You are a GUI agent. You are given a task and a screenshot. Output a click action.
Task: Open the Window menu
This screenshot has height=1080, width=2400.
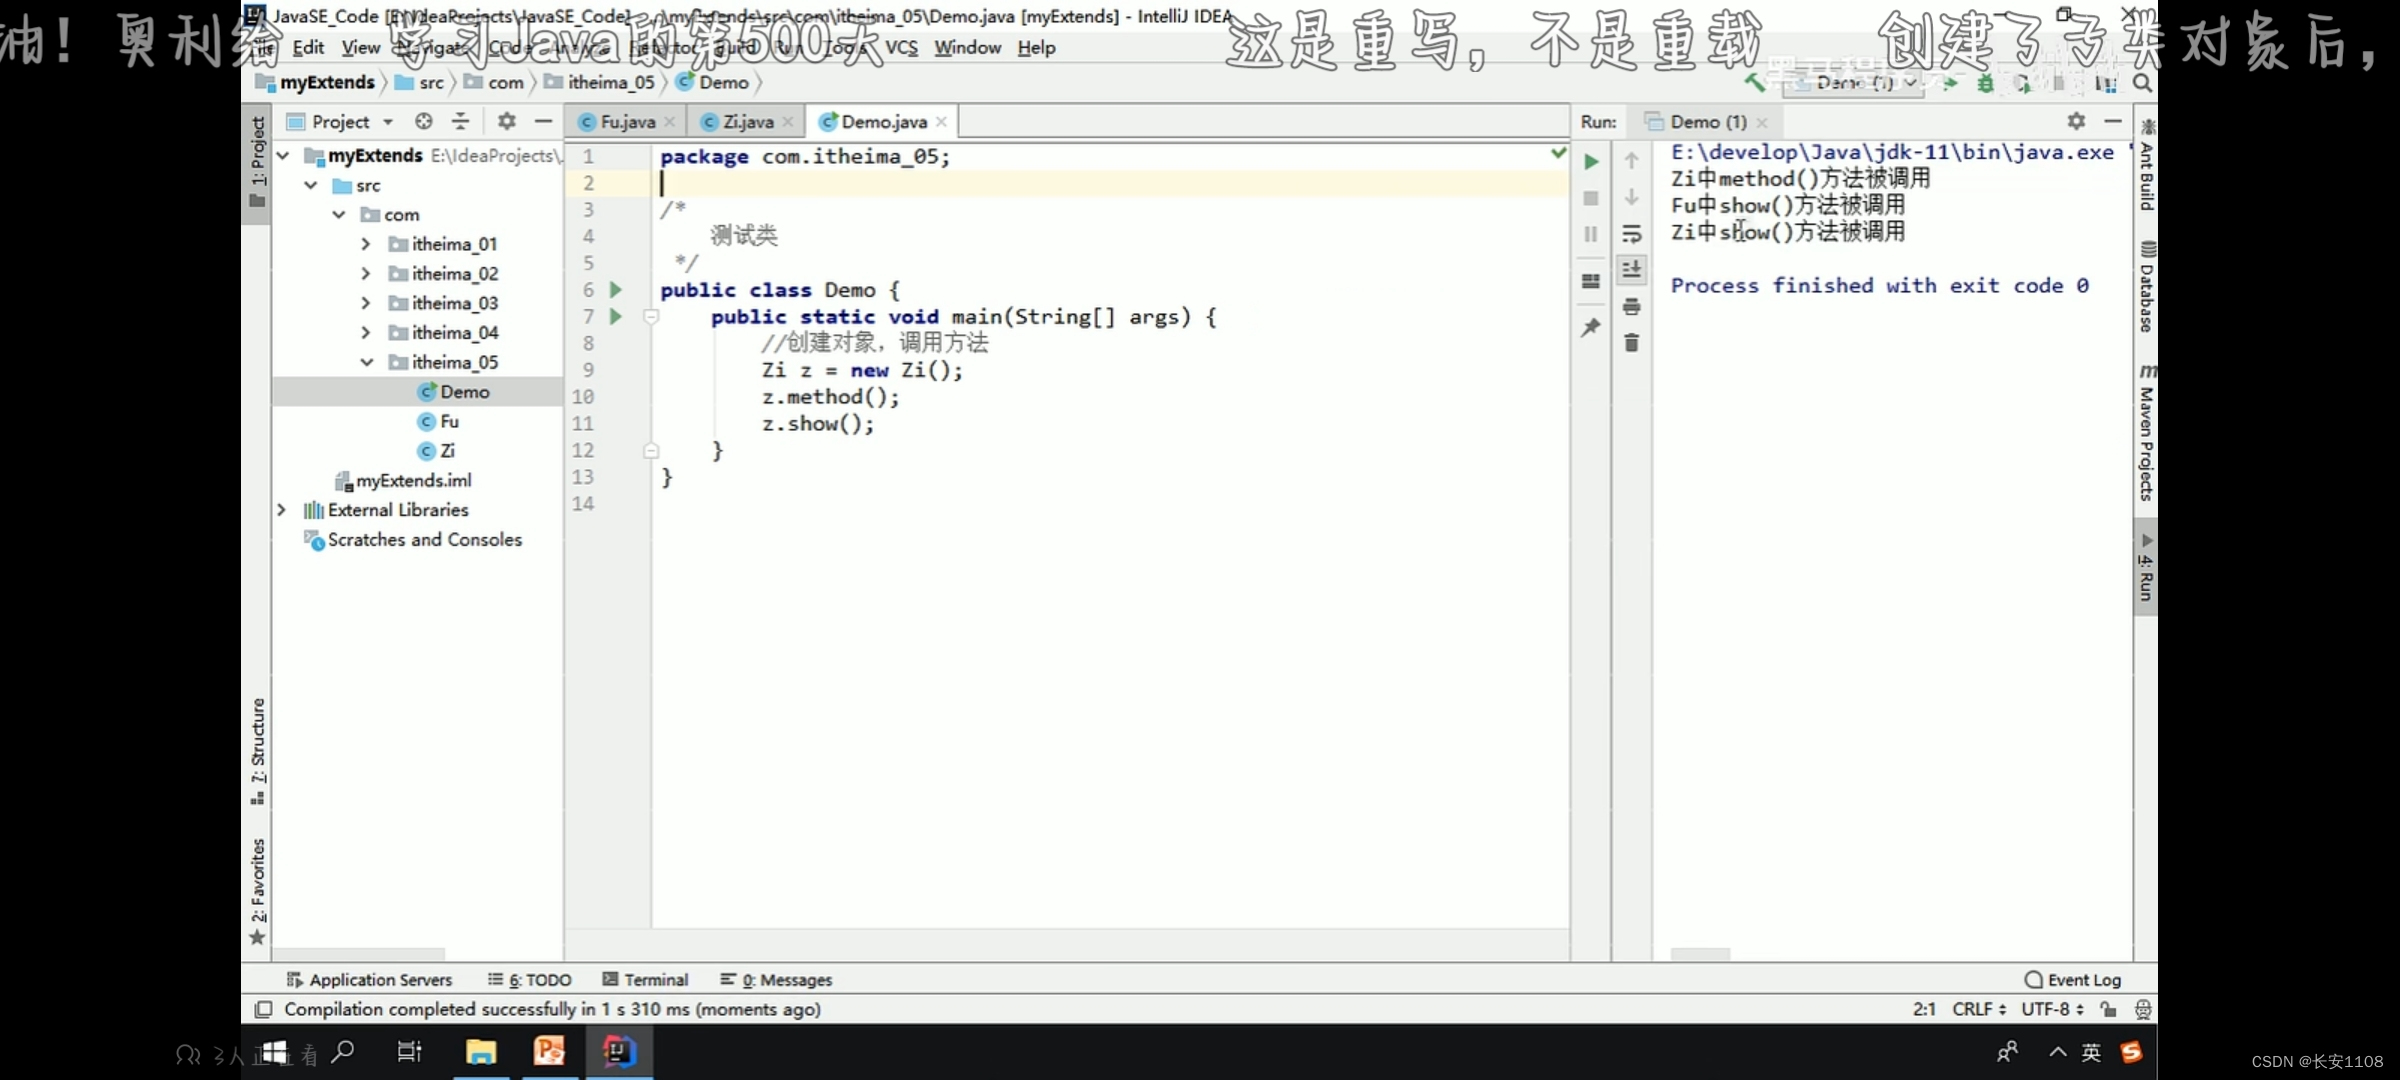[967, 47]
